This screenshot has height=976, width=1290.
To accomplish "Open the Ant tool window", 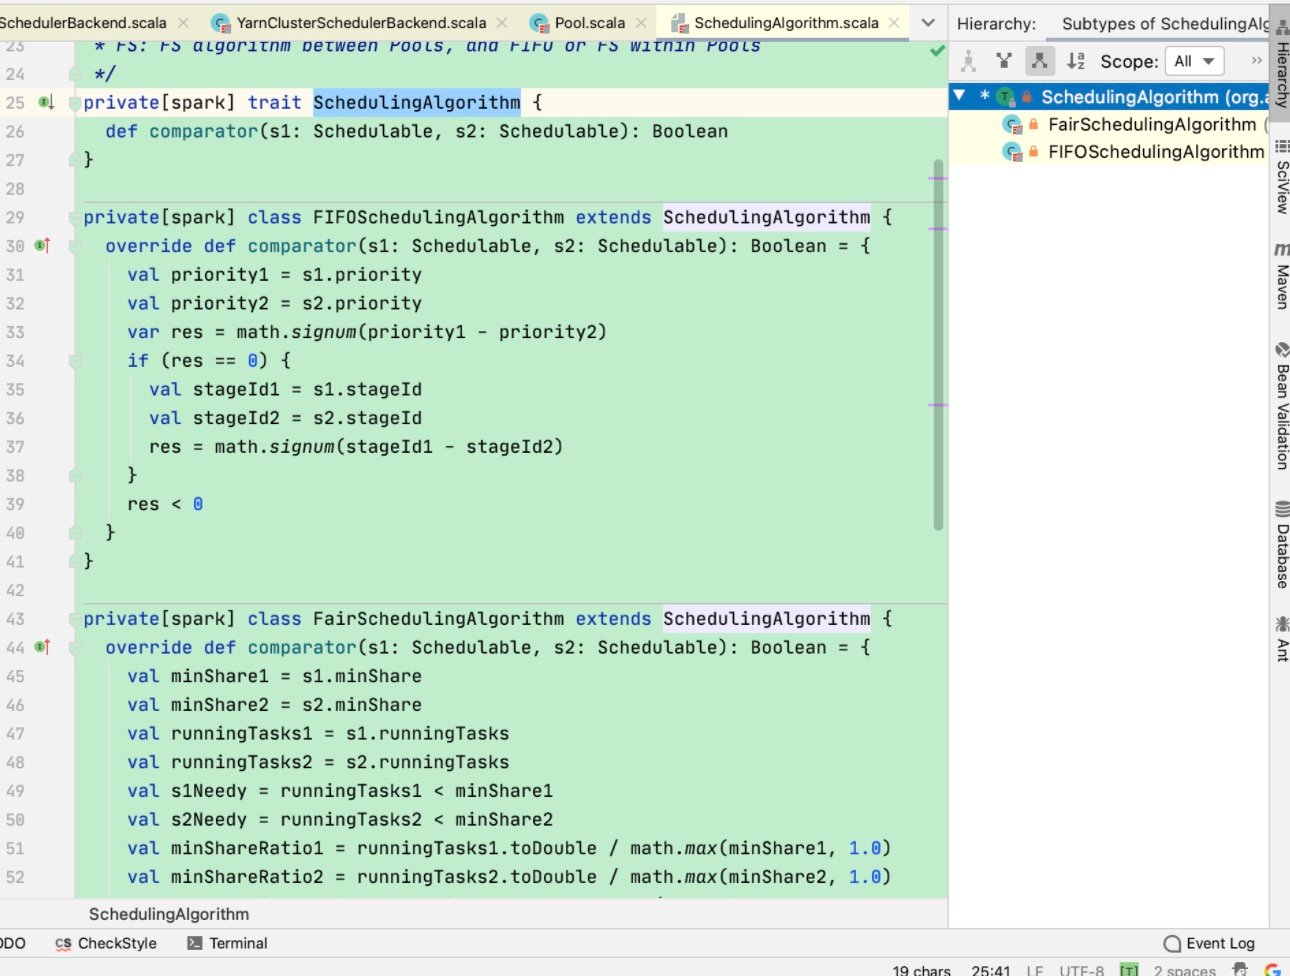I will tap(1281, 640).
